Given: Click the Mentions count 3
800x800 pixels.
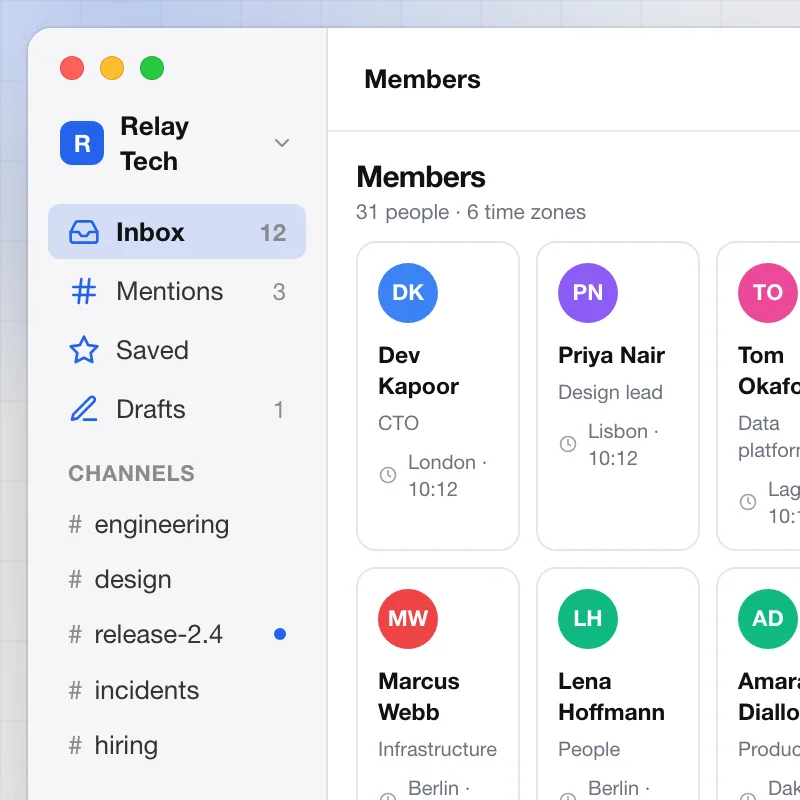Looking at the screenshot, I should click(x=279, y=292).
